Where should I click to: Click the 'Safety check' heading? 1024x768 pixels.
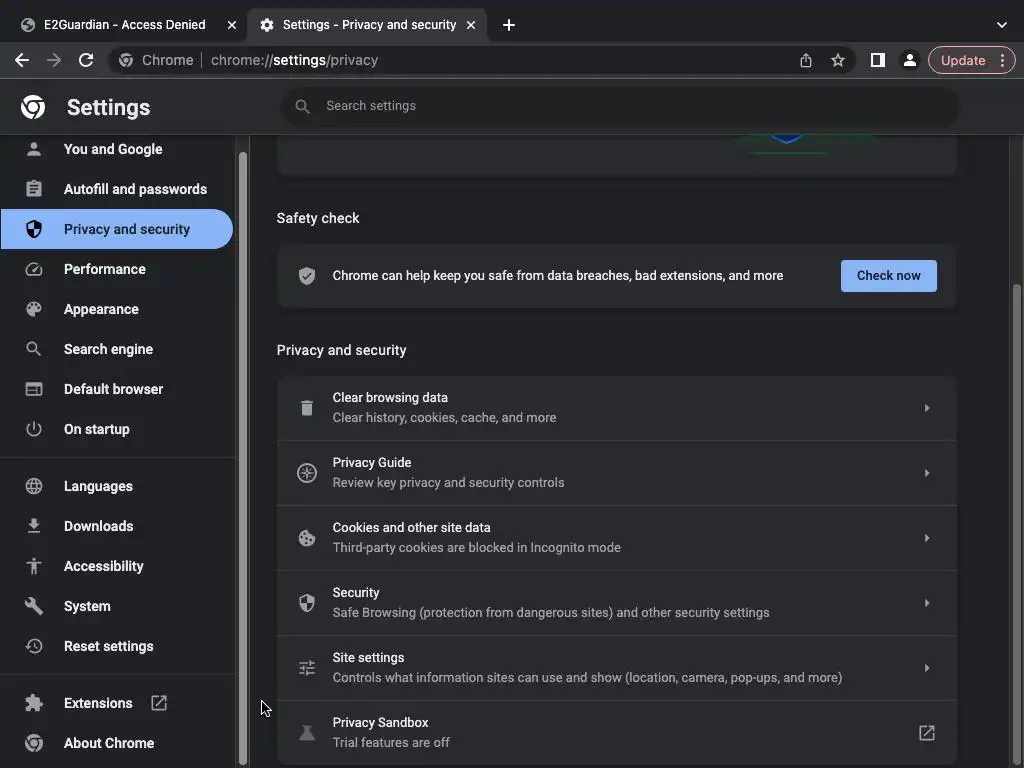pyautogui.click(x=317, y=218)
